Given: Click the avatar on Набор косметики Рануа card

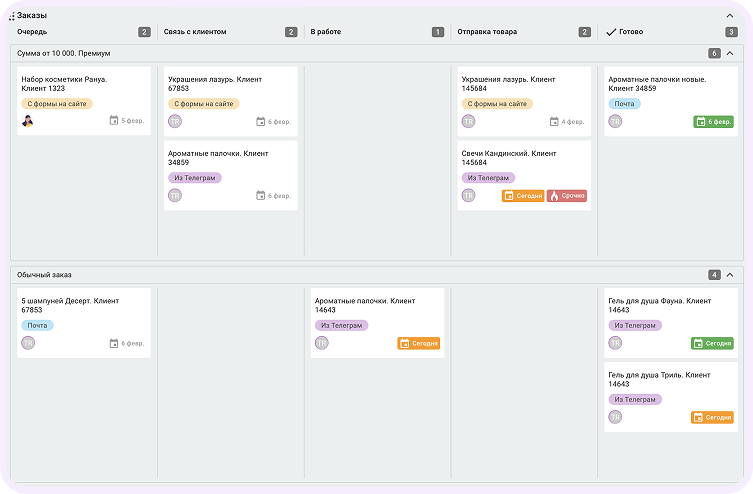Looking at the screenshot, I should 28,121.
